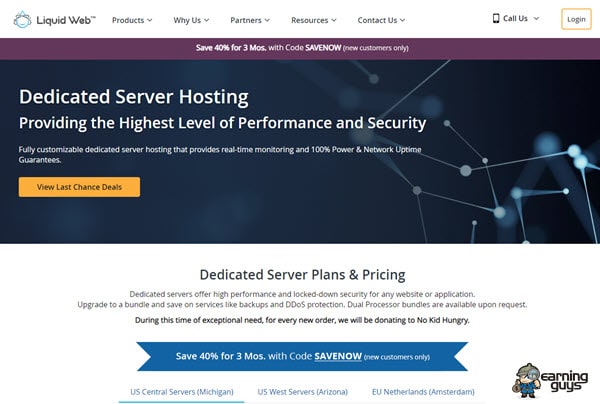The width and height of the screenshot is (600, 404).
Task: Expand the Resources chevron arrow
Action: (x=334, y=20)
